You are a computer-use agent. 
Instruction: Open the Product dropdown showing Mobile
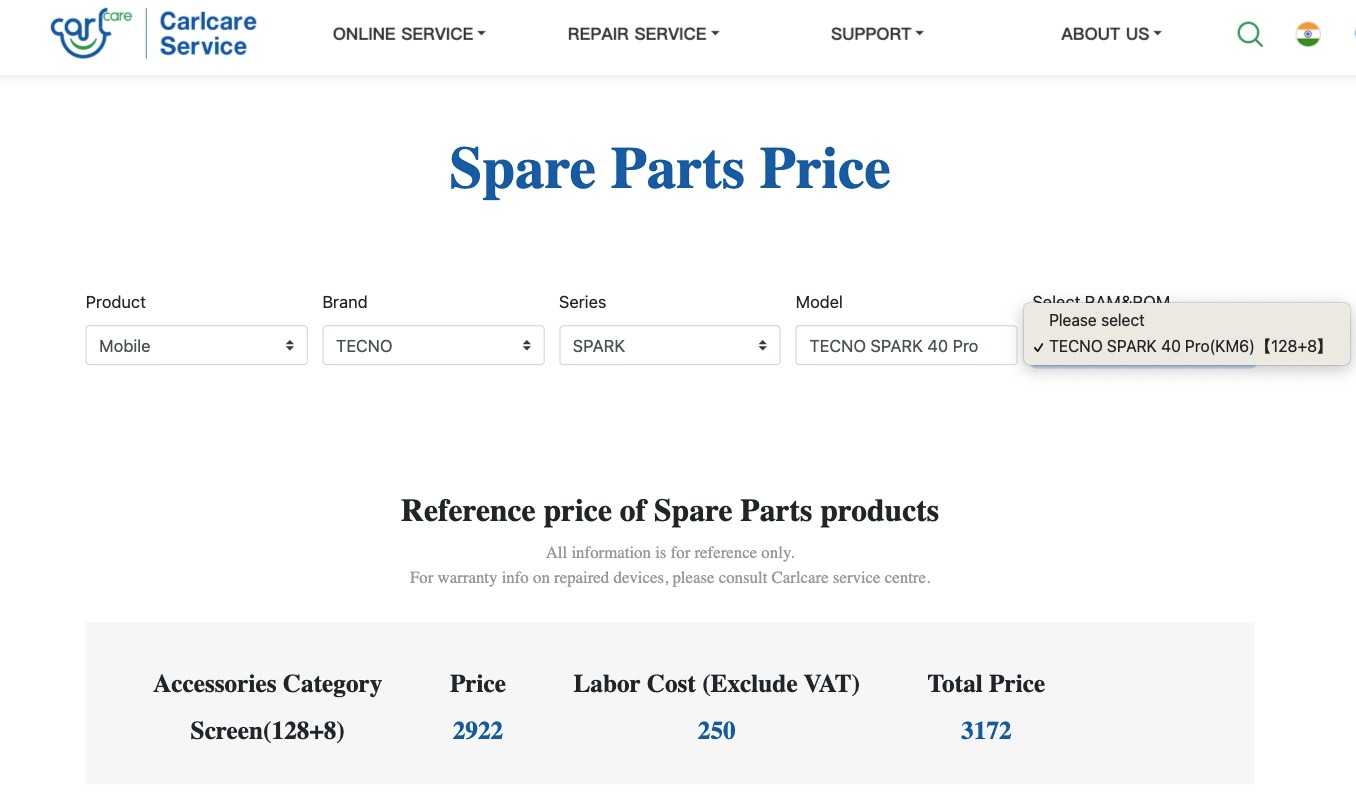tap(197, 346)
